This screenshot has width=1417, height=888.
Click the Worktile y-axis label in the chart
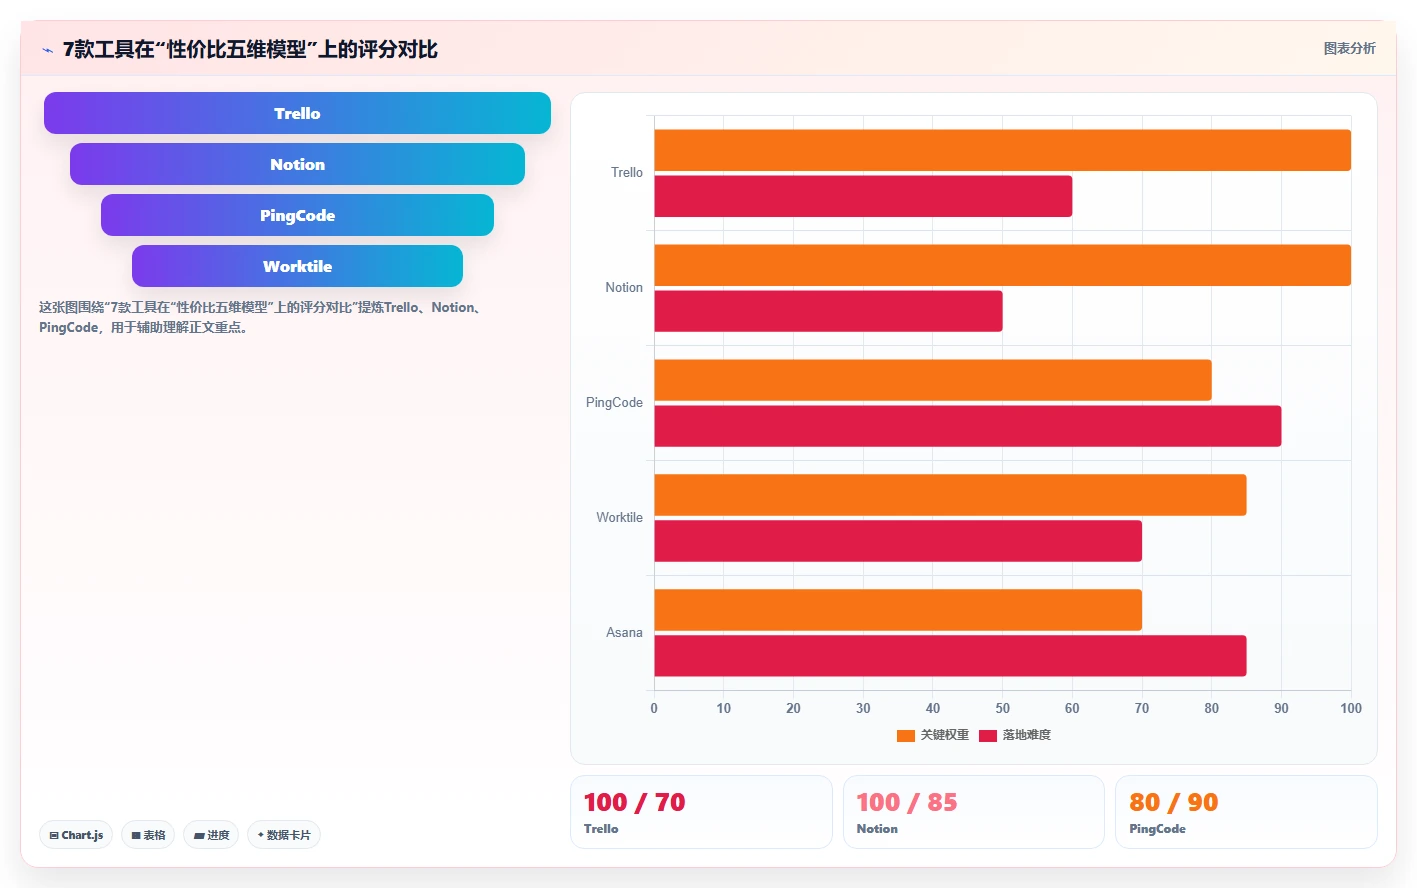coord(619,518)
